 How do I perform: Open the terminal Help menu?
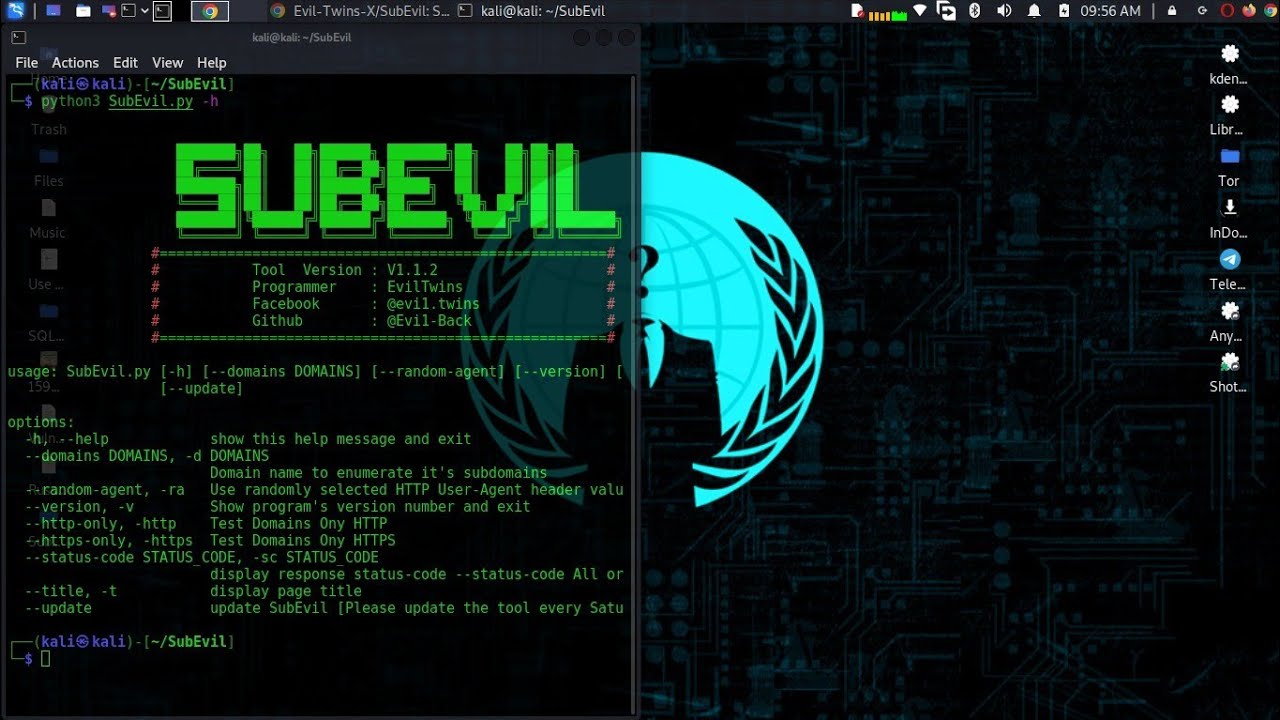211,62
